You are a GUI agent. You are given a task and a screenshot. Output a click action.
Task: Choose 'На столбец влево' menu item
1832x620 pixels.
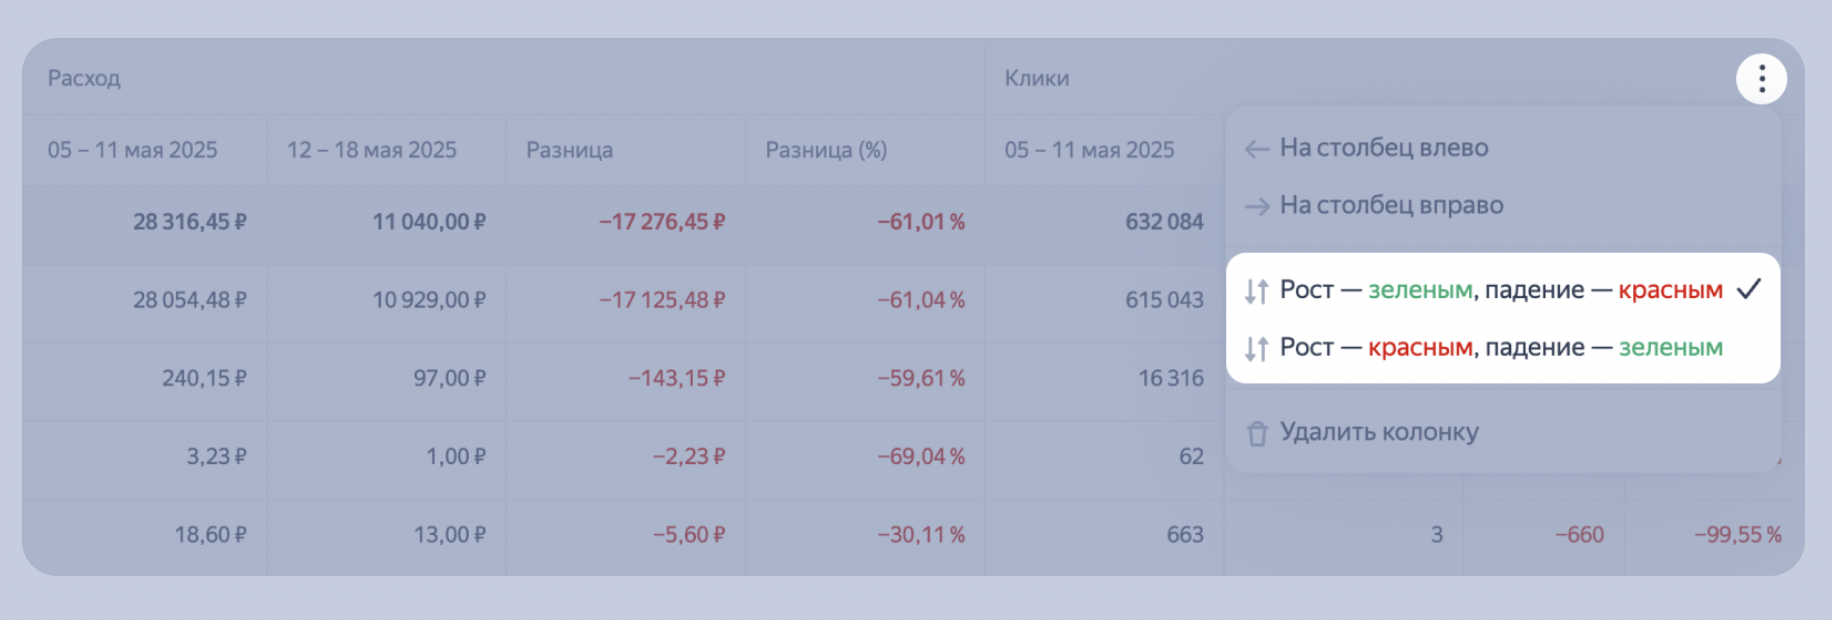pos(1384,148)
